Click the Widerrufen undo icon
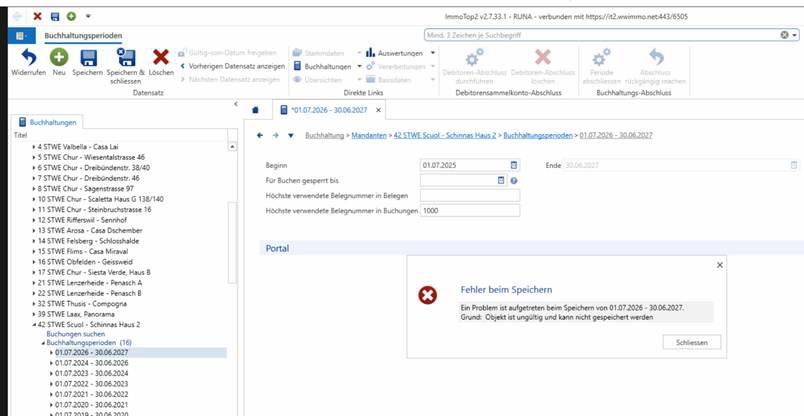The width and height of the screenshot is (804, 416). pos(29,57)
